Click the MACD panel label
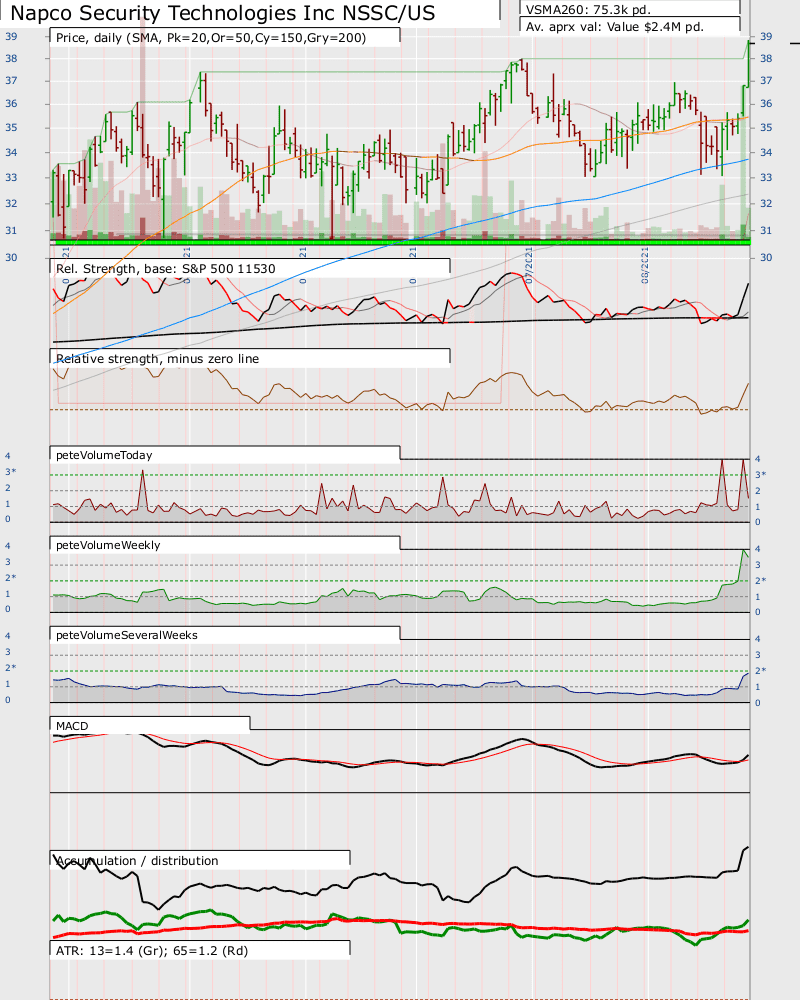This screenshot has height=1000, width=800. (72, 726)
